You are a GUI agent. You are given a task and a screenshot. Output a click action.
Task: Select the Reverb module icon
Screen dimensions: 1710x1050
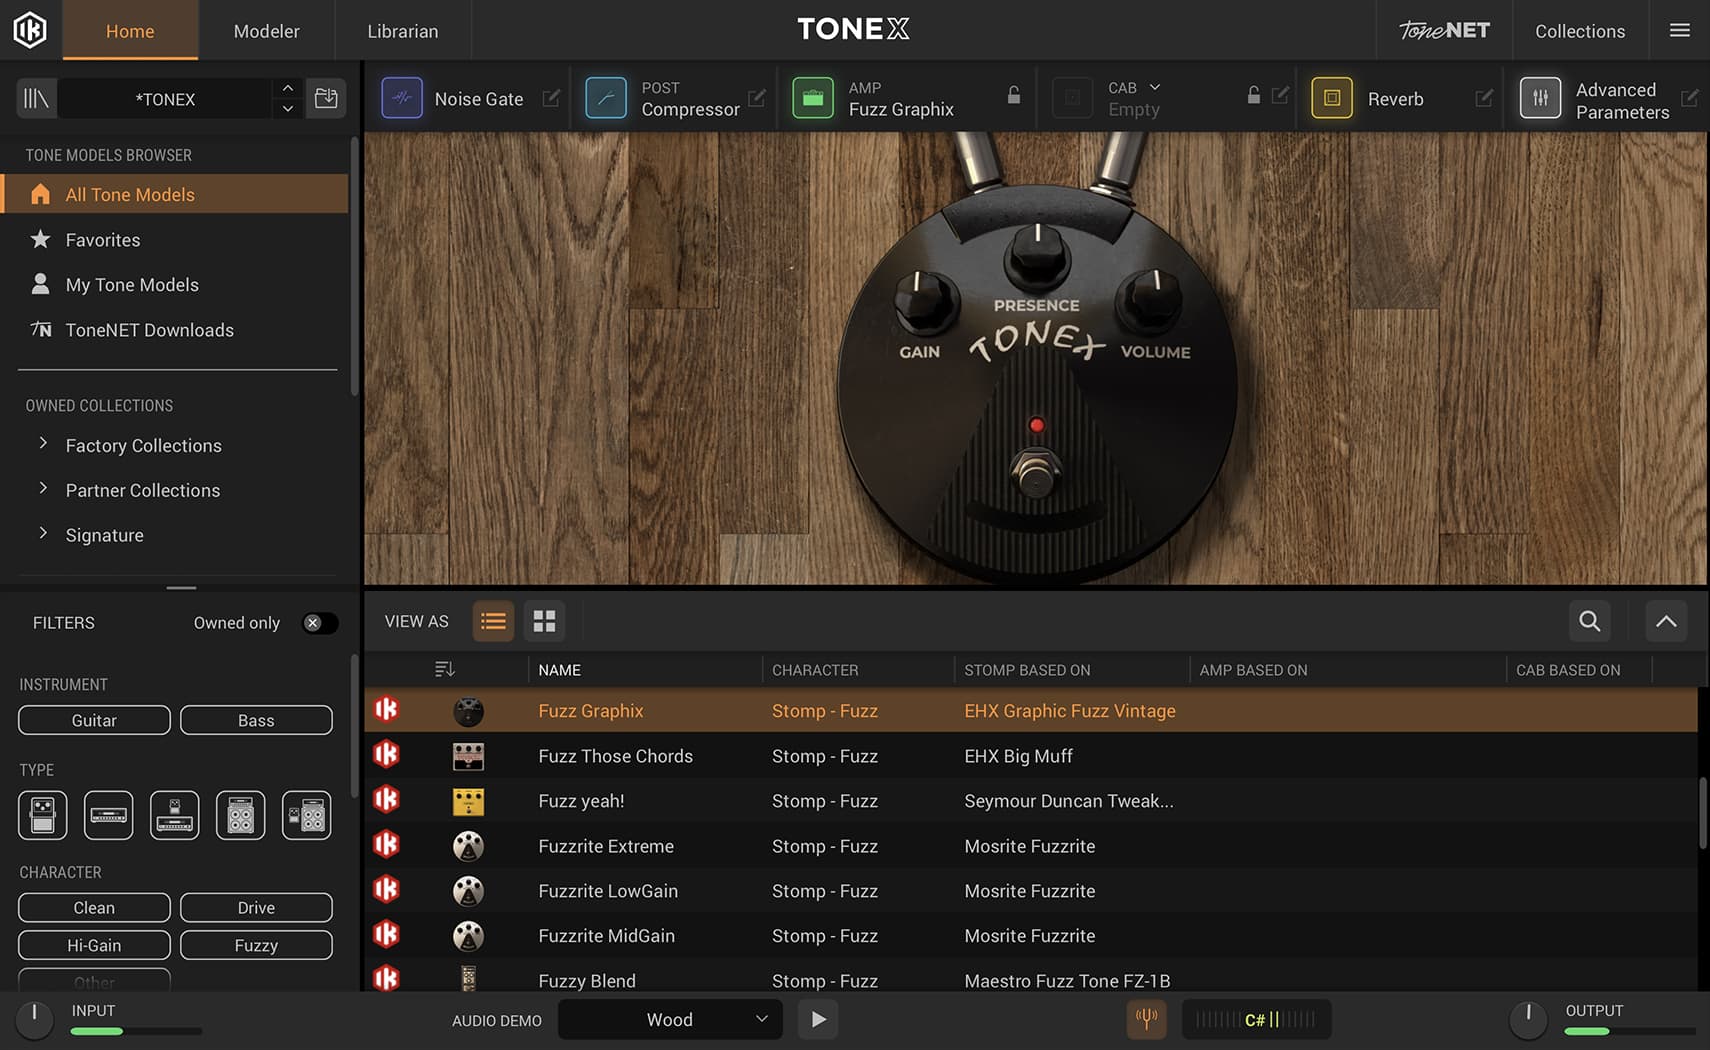point(1331,98)
